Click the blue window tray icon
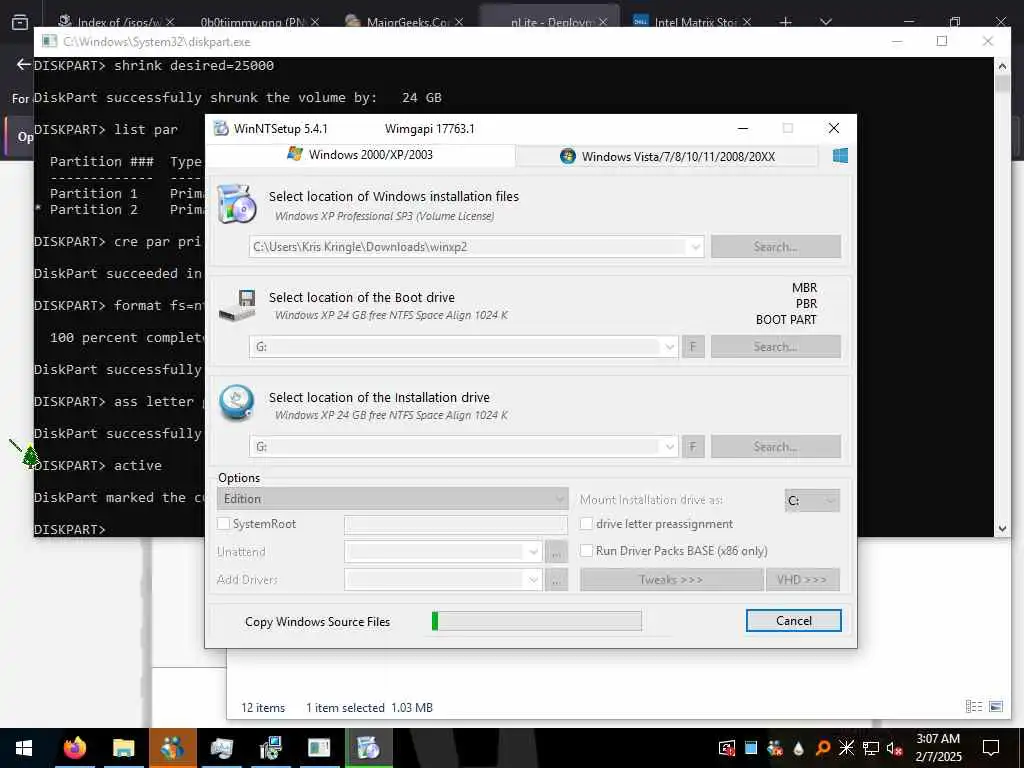 click(751, 748)
